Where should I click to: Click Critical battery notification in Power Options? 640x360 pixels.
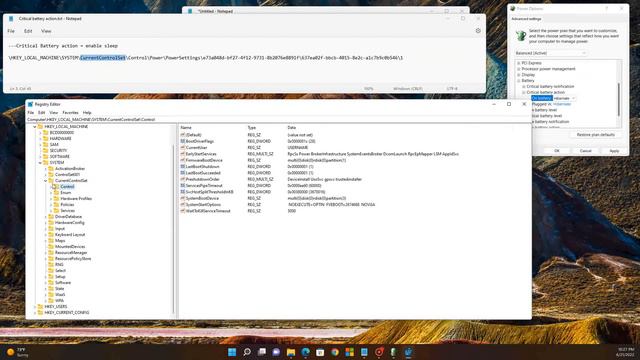point(550,87)
